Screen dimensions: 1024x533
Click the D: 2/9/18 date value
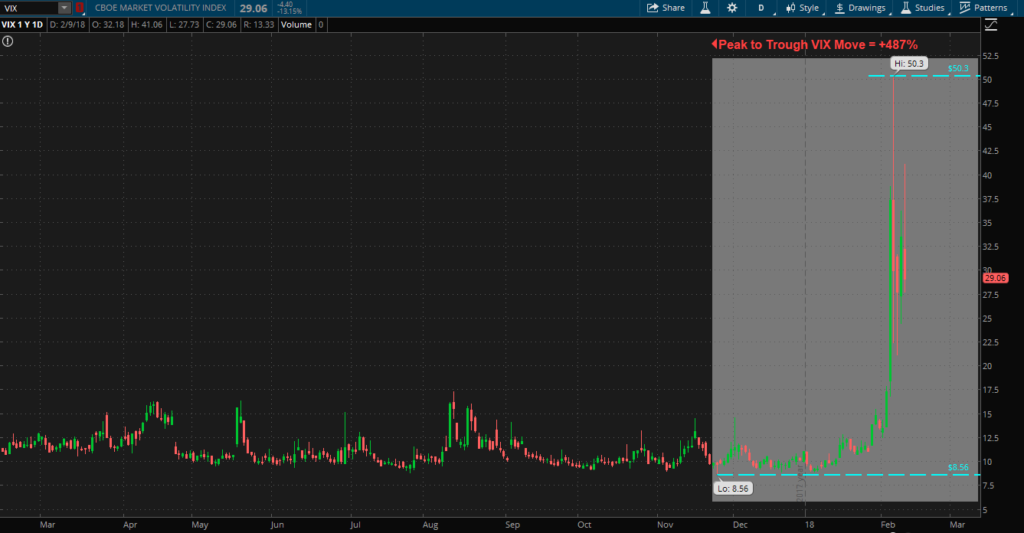tap(68, 25)
